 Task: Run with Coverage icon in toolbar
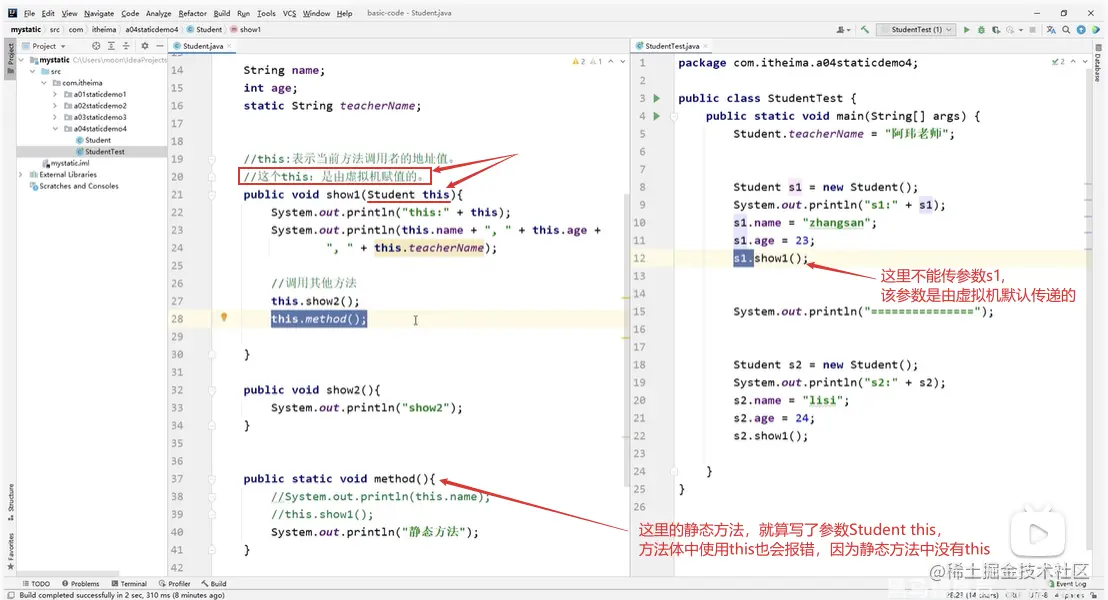tap(996, 30)
